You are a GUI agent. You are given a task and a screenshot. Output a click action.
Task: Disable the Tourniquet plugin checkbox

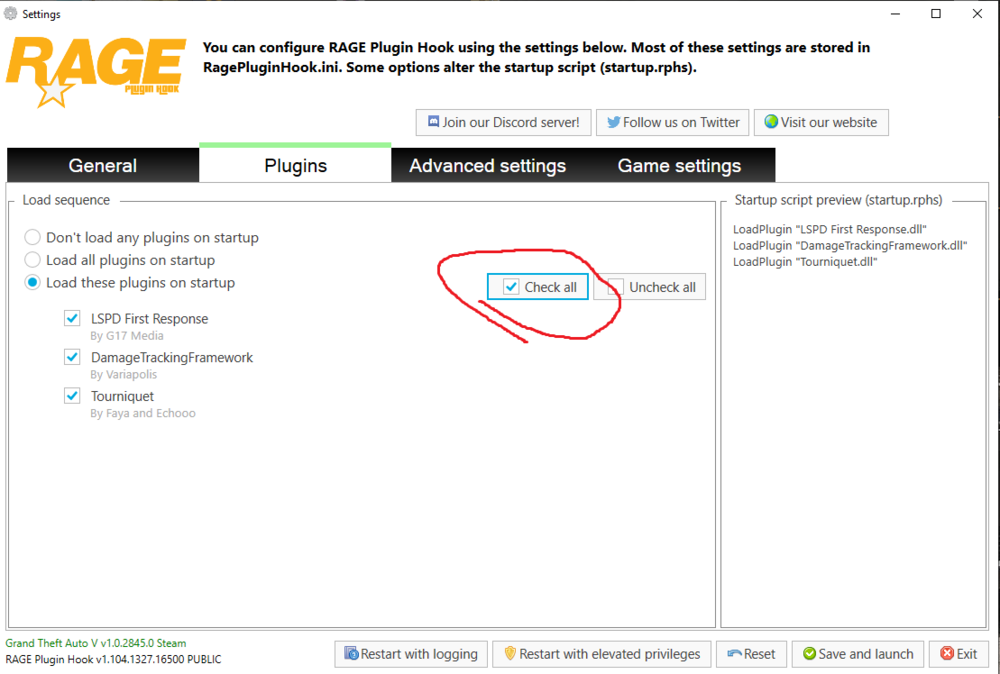pos(72,396)
